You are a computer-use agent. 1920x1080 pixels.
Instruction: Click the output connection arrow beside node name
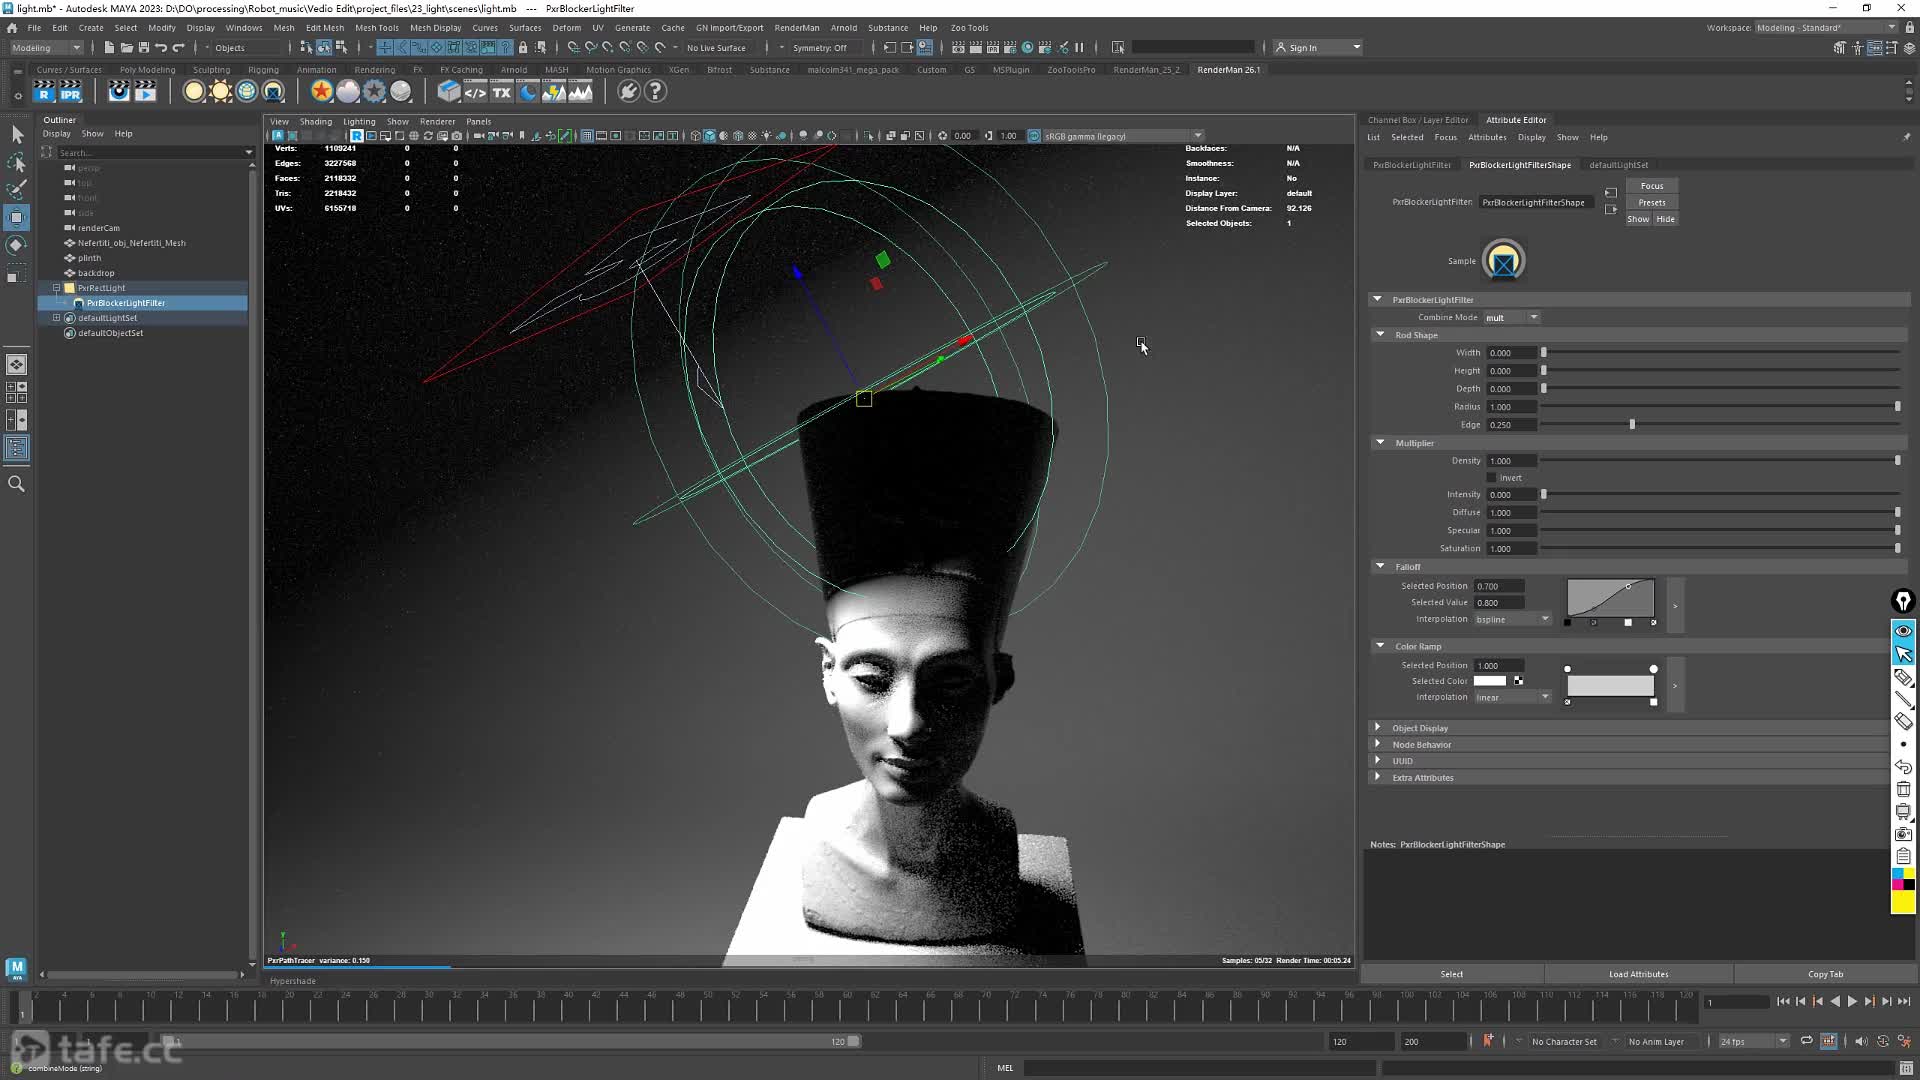pos(1610,209)
